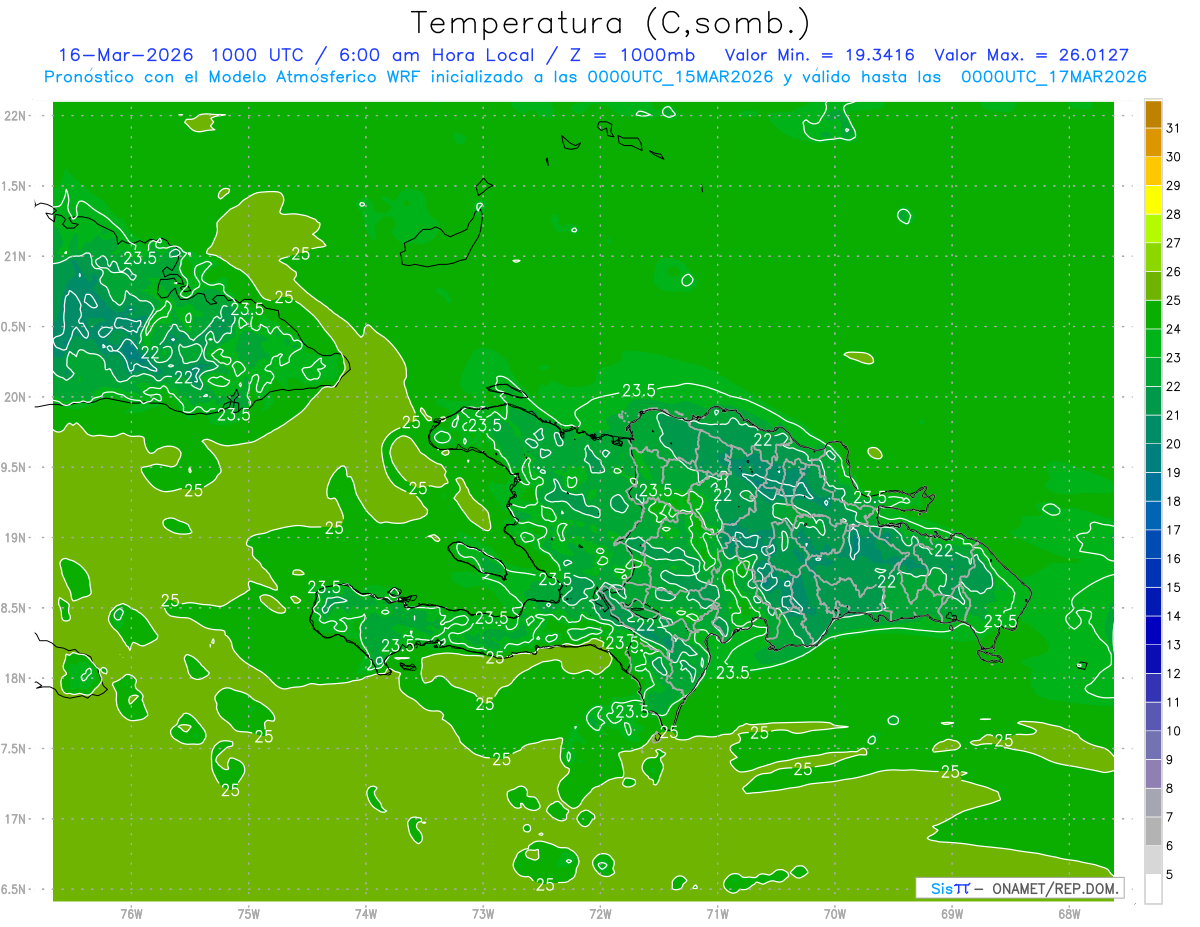Image resolution: width=1200 pixels, height=927 pixels.
Task: Click the "17N" latitude axis label
Action: click(16, 820)
